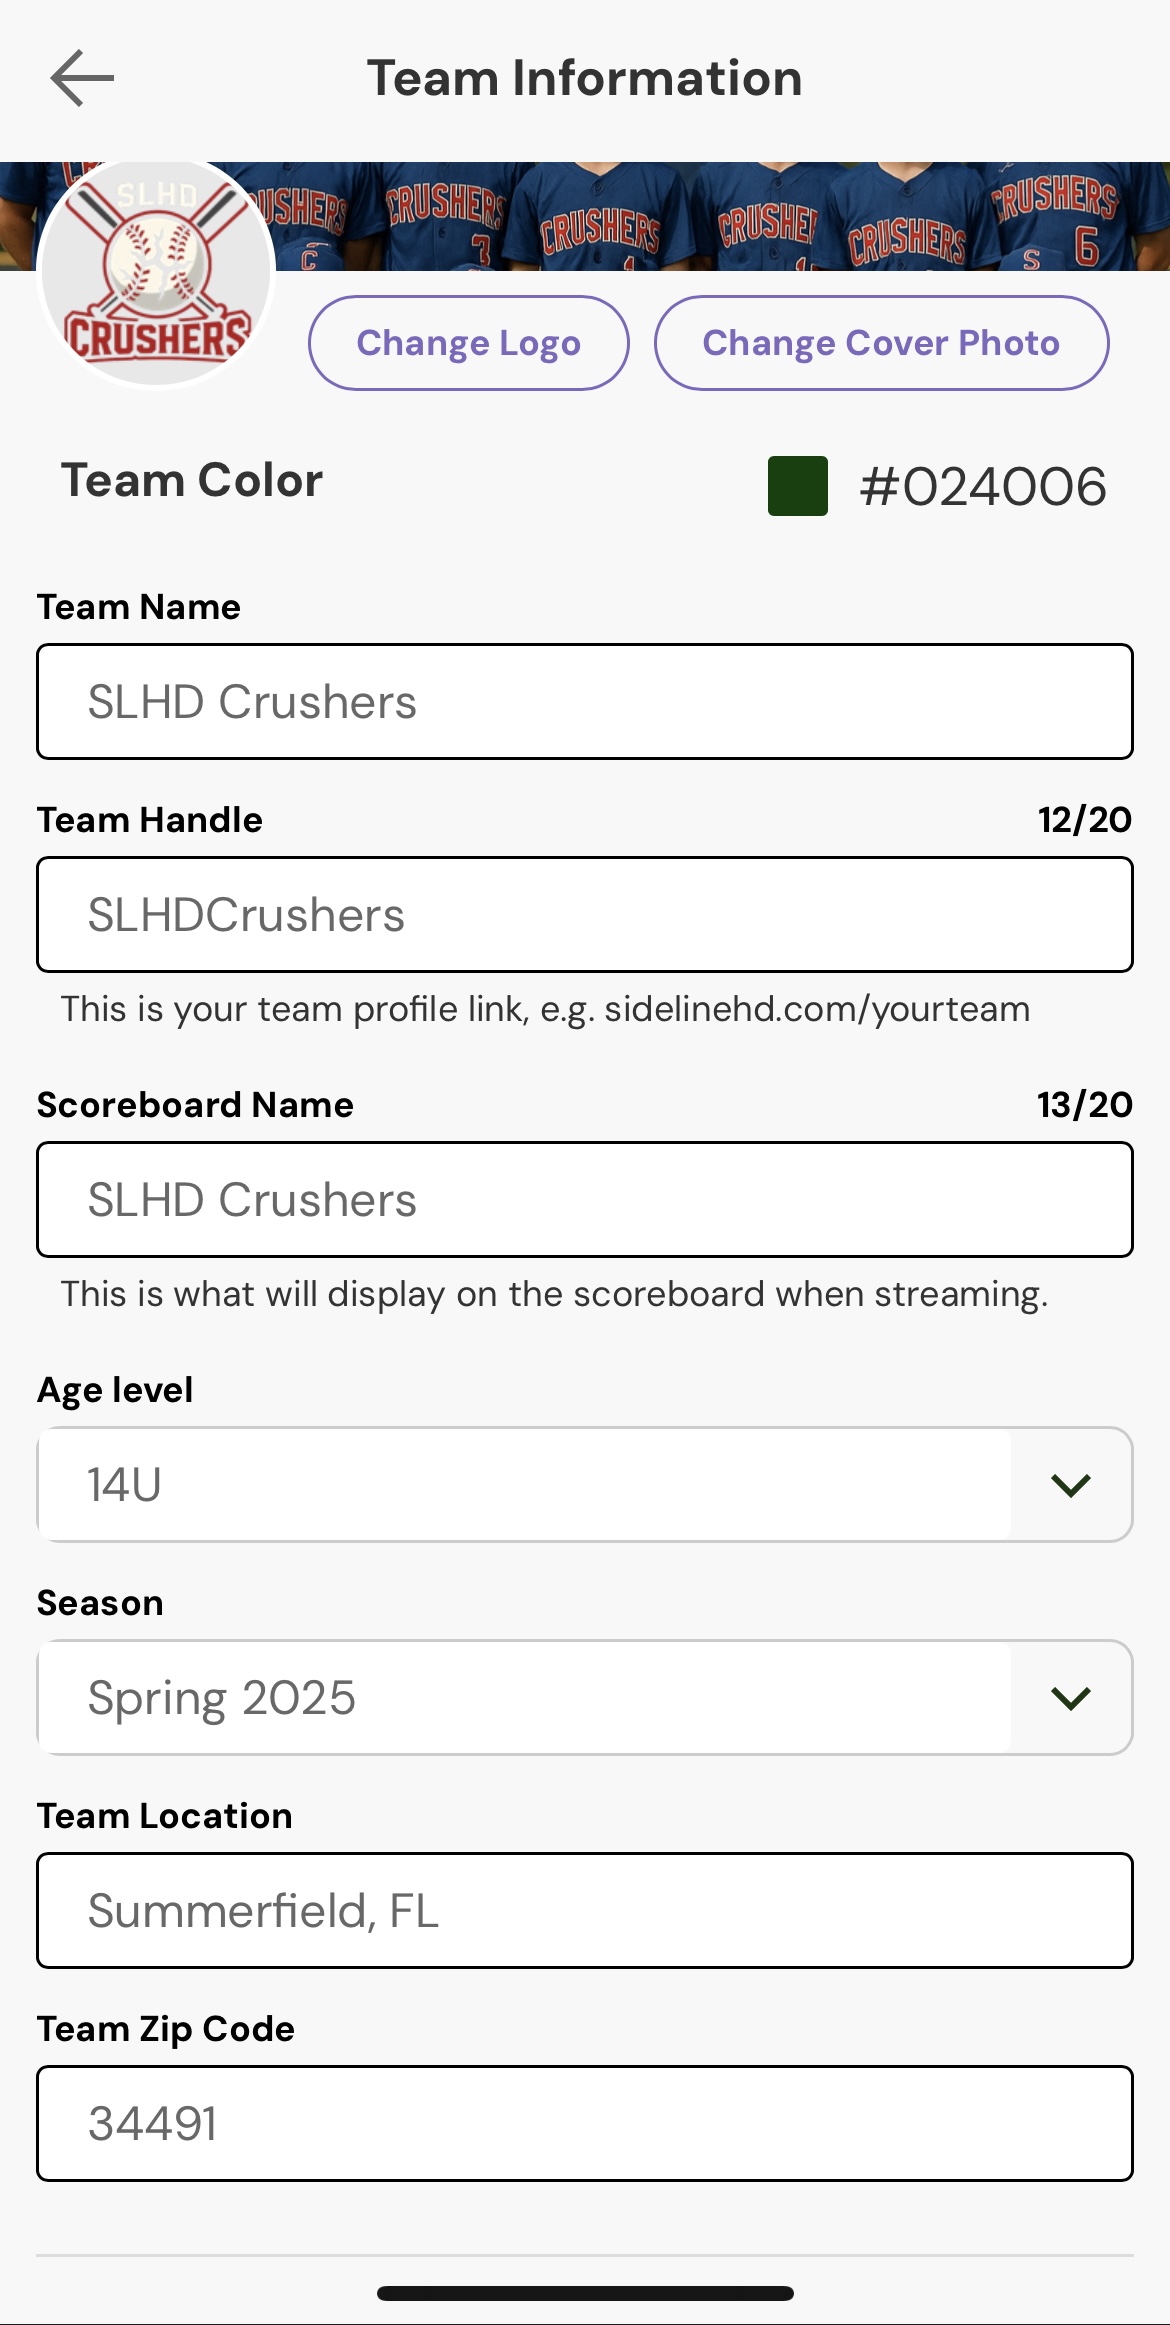The image size is (1170, 2325).
Task: Tap the team cover photo banner
Action: [720, 216]
